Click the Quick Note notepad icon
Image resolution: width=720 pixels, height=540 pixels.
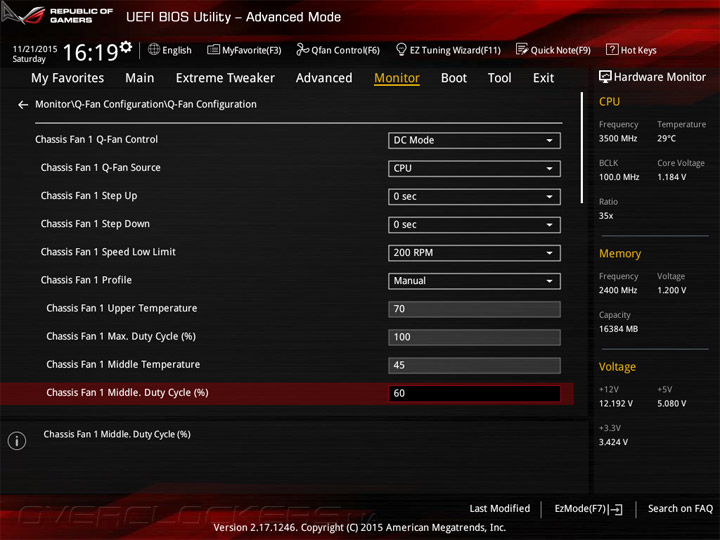tap(522, 49)
